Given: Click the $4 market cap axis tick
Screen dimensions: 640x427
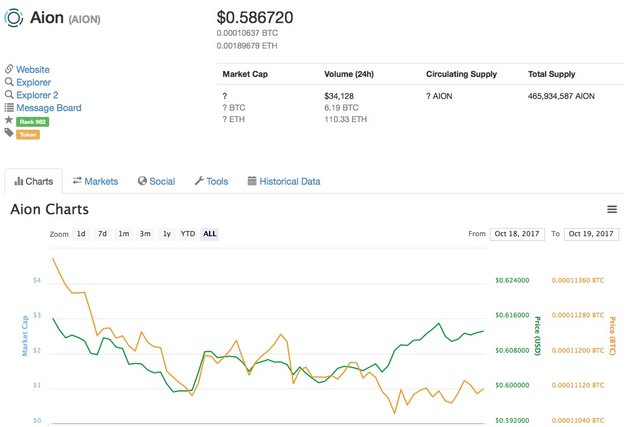Looking at the screenshot, I should (x=37, y=280).
